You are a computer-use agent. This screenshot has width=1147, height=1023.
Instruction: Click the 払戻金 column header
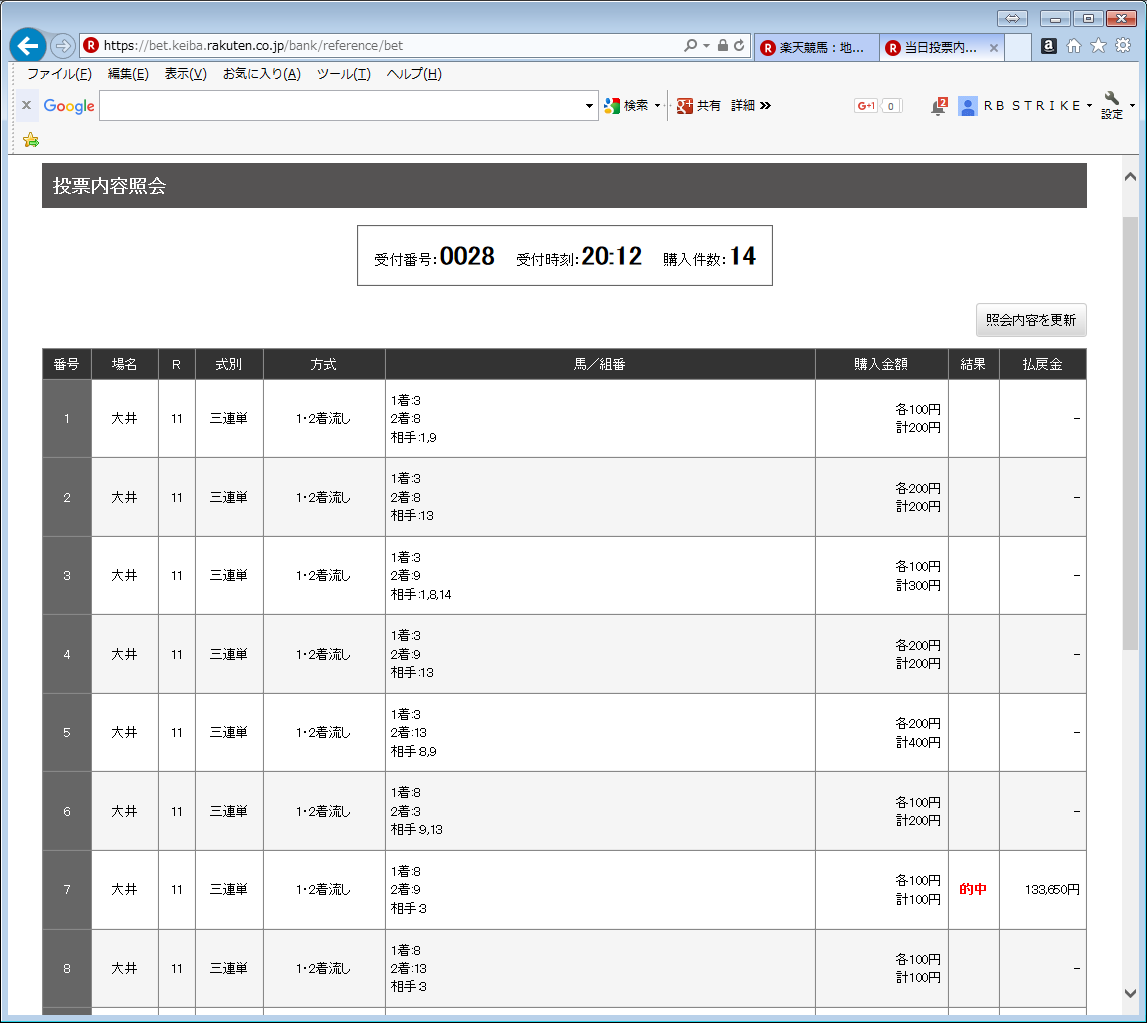coord(1042,364)
